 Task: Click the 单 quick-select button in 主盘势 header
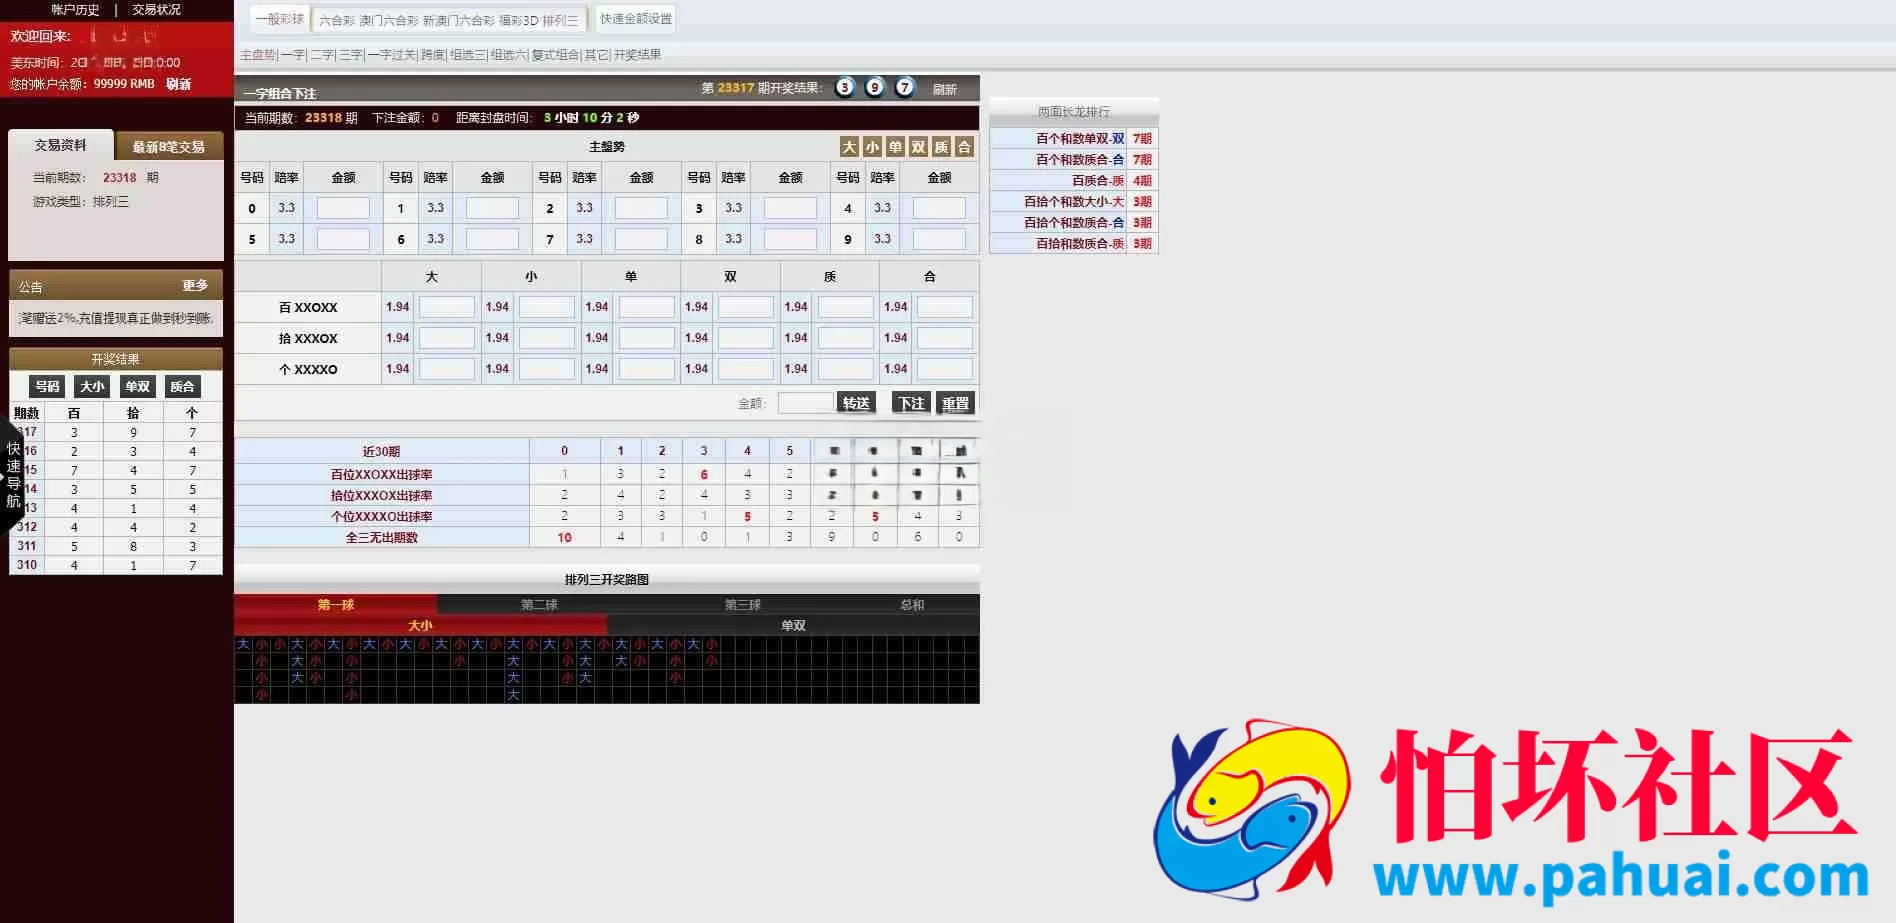[895, 147]
